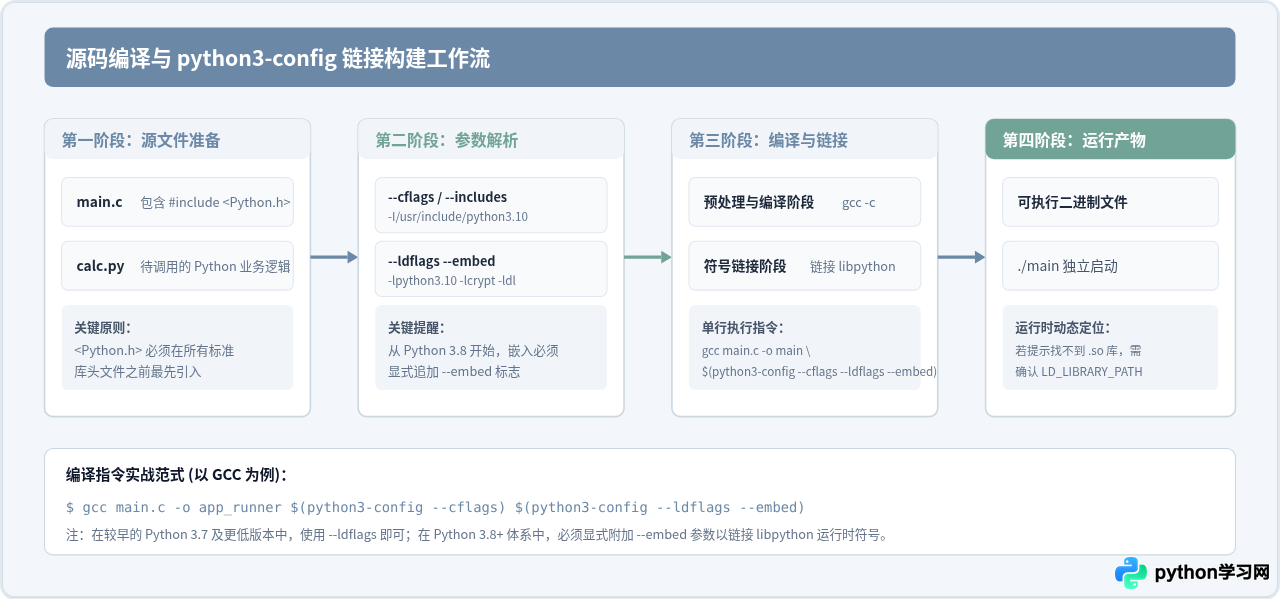
Task: Click the 'gcc -c' label
Action: coord(859,203)
